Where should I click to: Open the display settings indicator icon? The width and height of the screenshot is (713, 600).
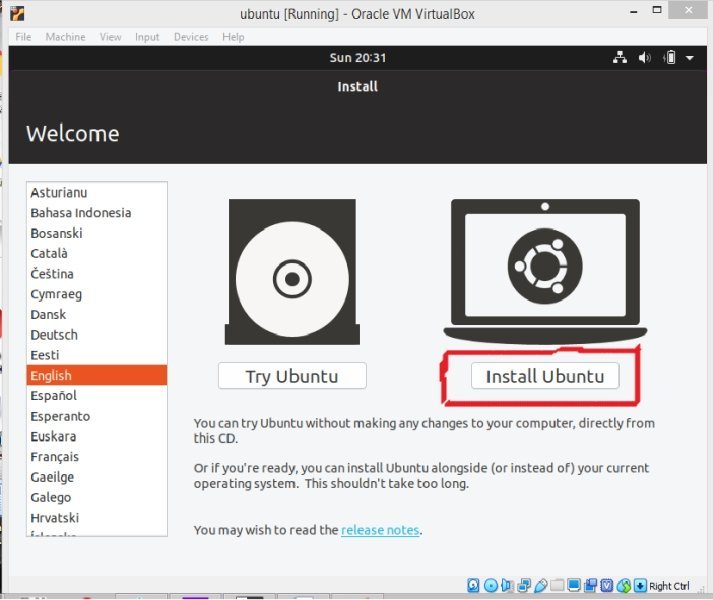coord(574,585)
